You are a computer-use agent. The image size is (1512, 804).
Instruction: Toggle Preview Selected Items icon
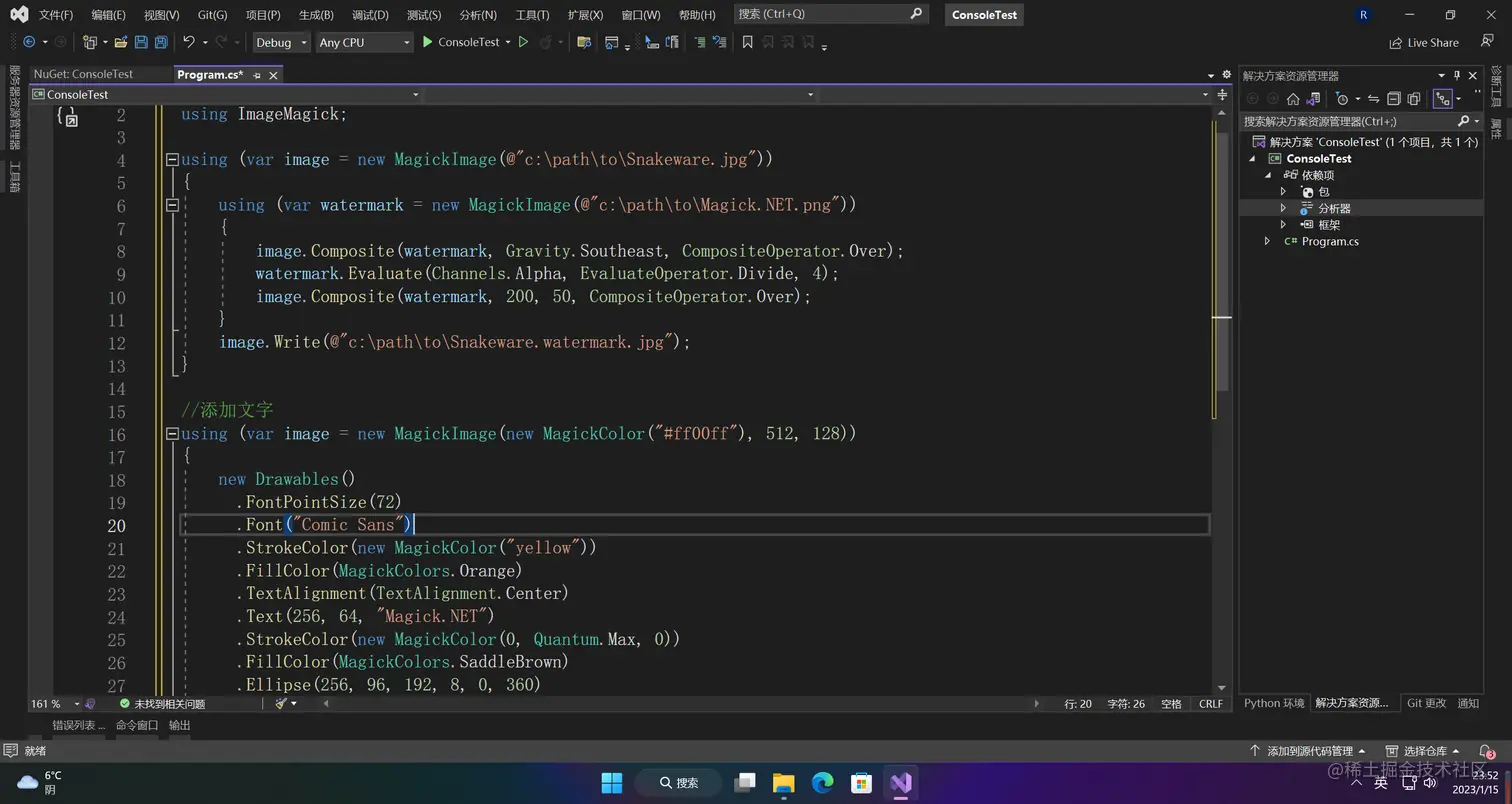(x=1442, y=99)
